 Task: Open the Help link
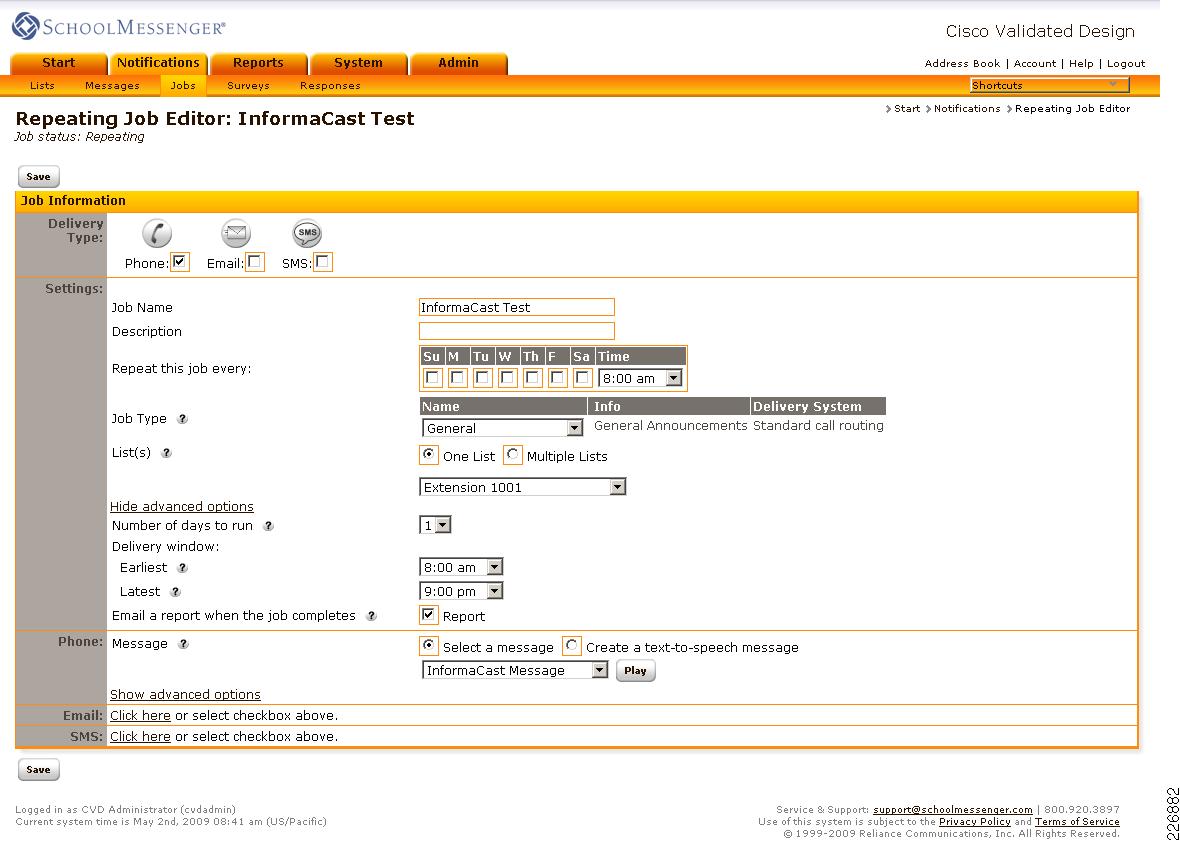[x=1081, y=64]
